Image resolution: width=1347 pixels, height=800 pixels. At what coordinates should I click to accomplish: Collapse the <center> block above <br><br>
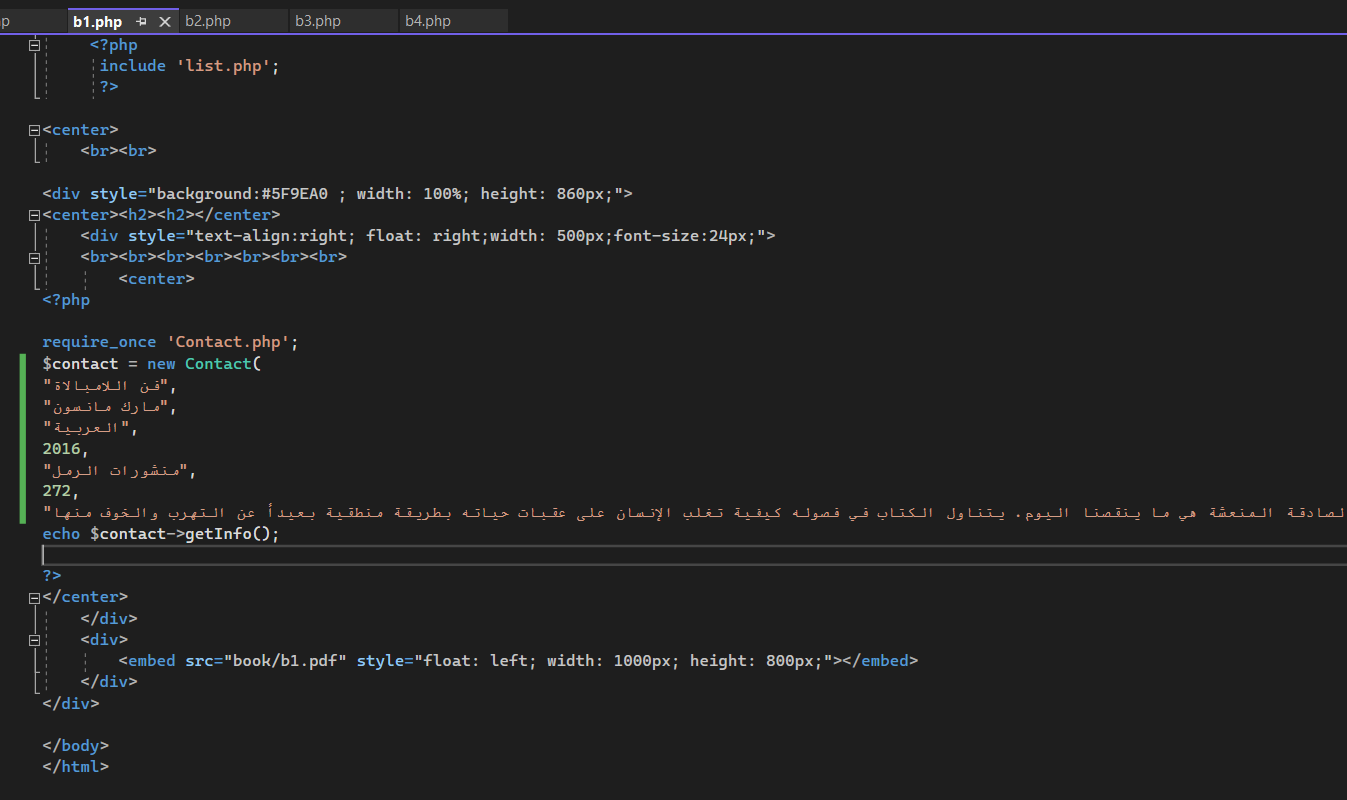click(x=35, y=130)
